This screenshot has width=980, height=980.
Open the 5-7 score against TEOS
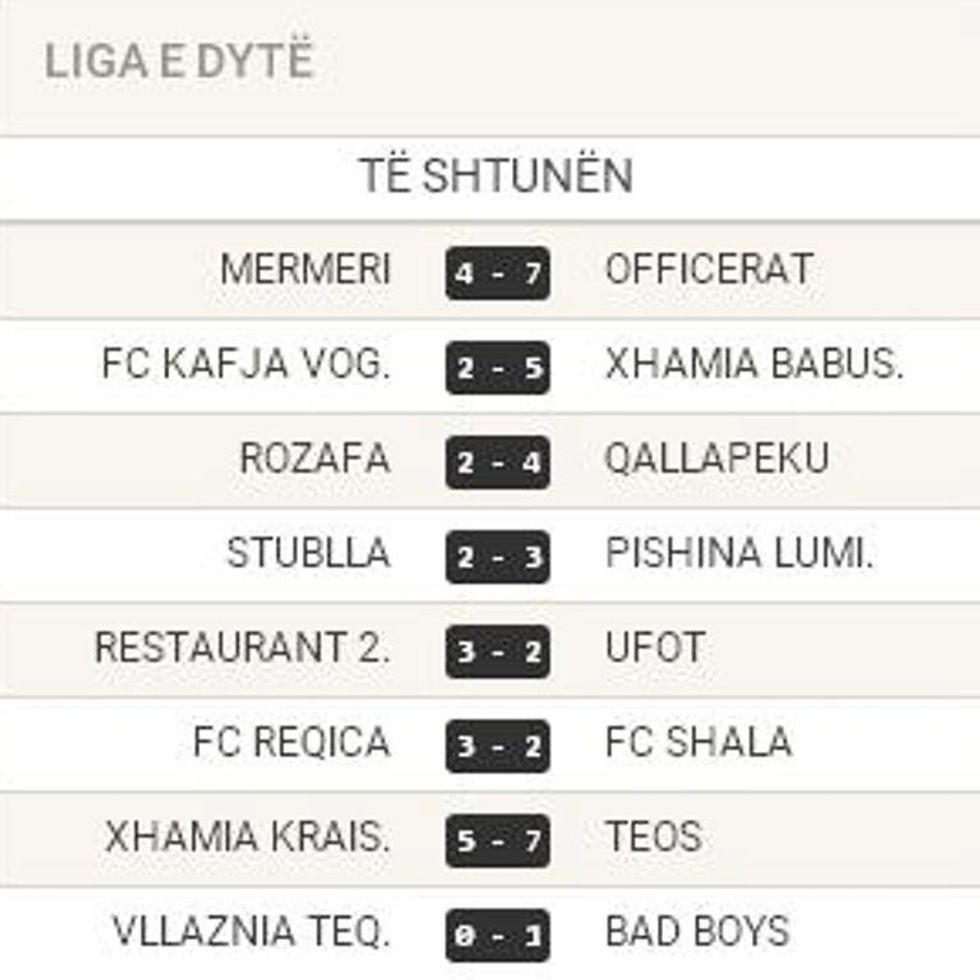498,840
